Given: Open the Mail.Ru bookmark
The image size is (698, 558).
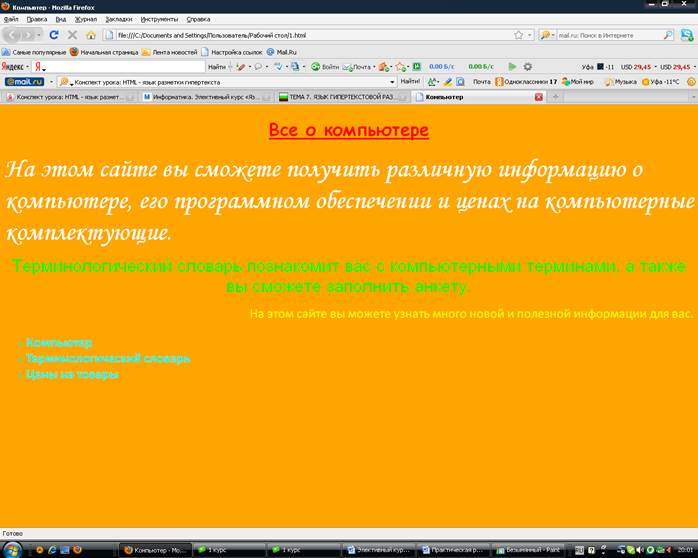Looking at the screenshot, I should pyautogui.click(x=282, y=52).
